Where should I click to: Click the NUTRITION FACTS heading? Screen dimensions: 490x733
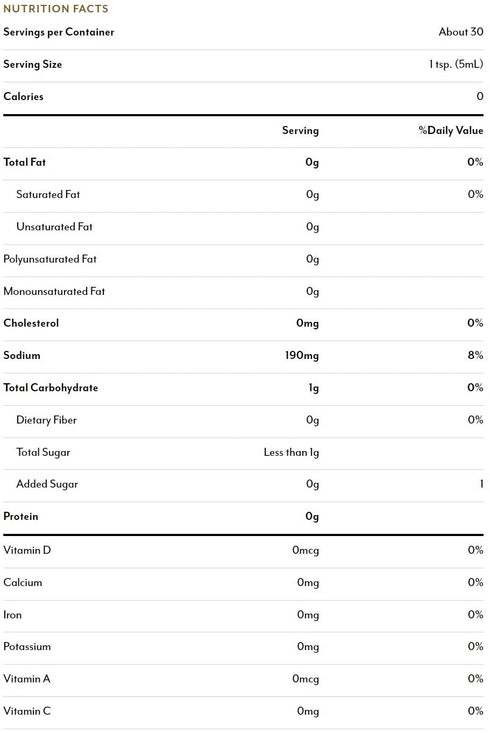pyautogui.click(x=56, y=8)
